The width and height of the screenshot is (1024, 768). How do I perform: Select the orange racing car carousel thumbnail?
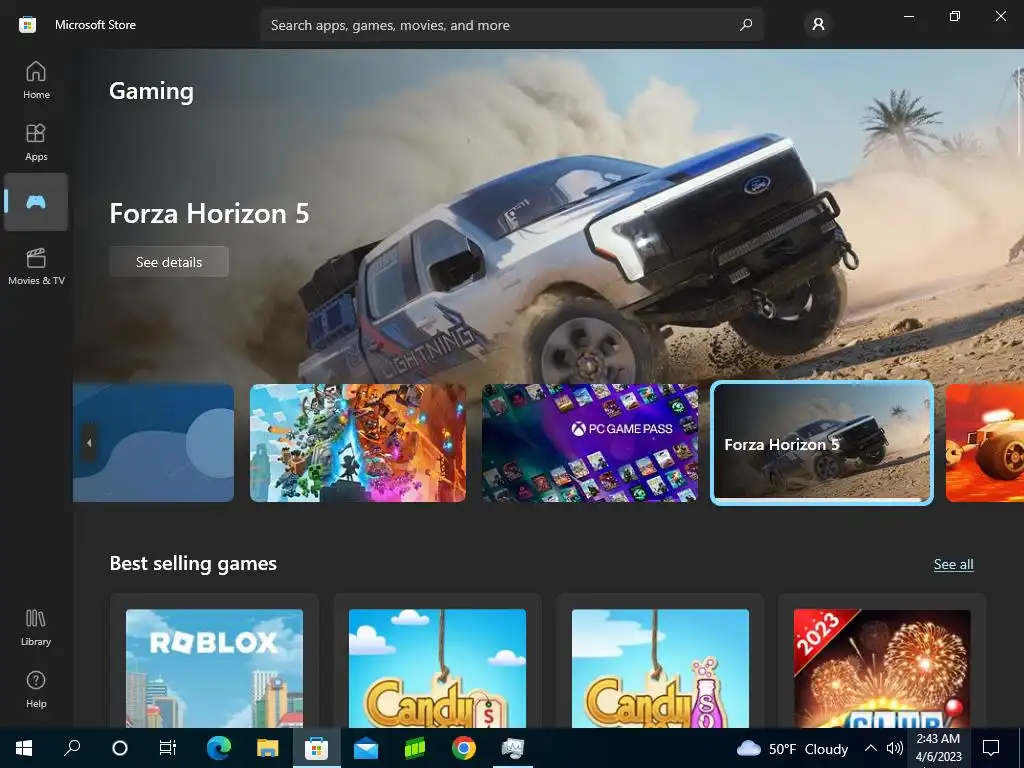click(x=985, y=443)
